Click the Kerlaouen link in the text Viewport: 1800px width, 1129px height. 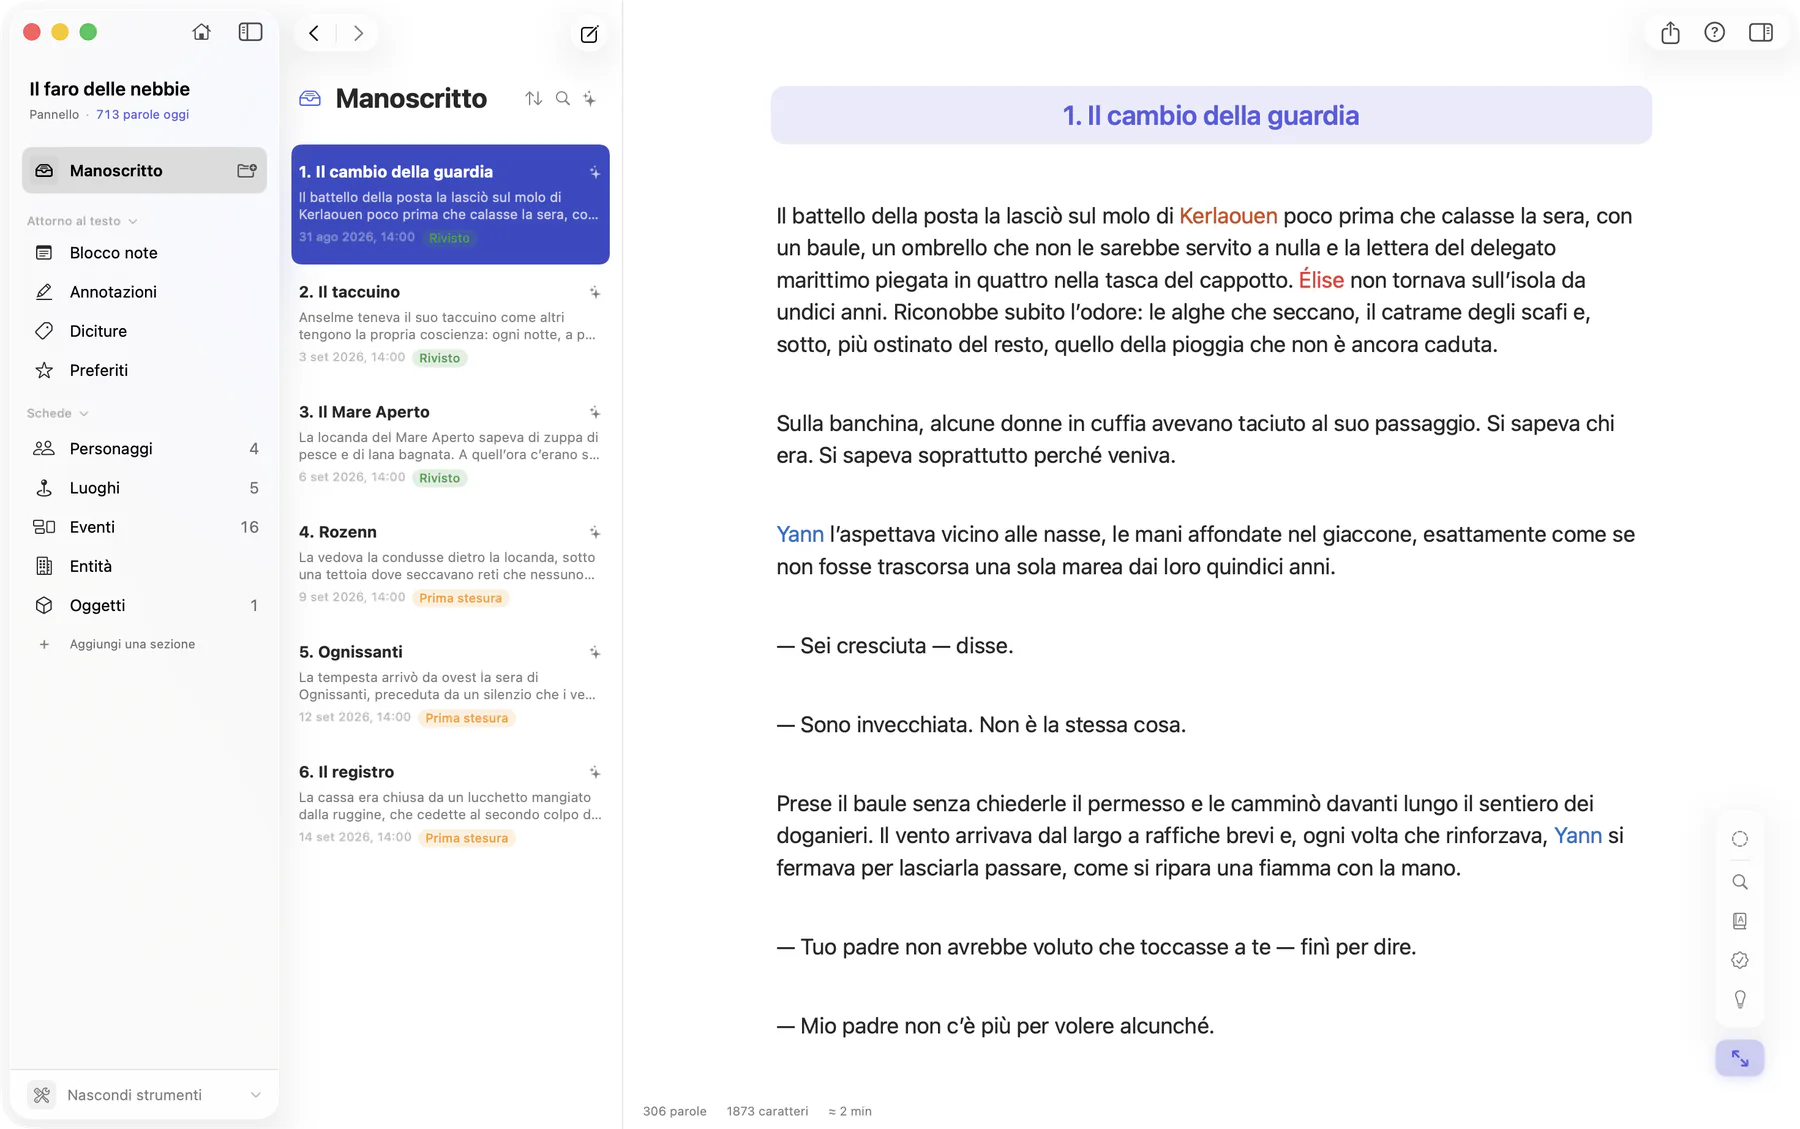(x=1228, y=216)
